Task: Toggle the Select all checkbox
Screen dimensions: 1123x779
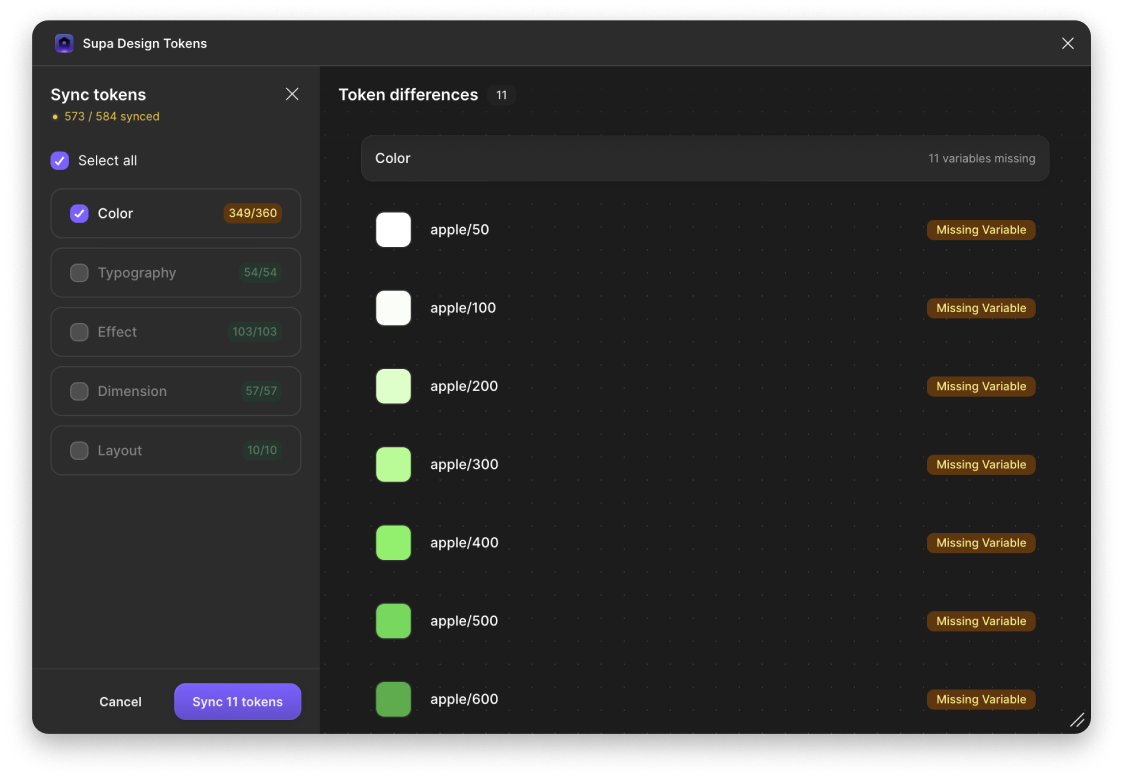Action: pos(60,161)
